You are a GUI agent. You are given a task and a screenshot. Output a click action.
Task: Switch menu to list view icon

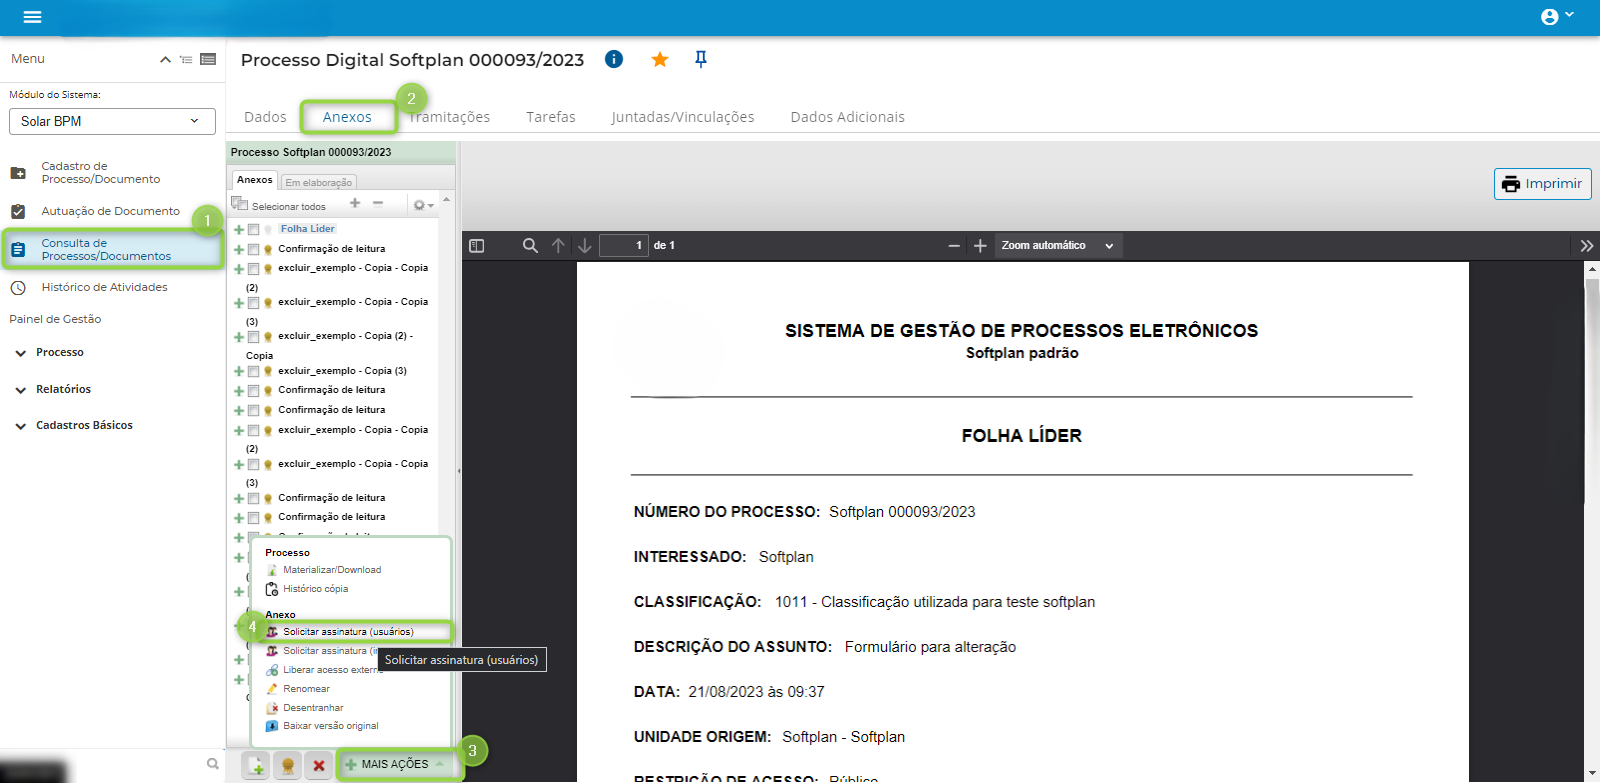[x=208, y=59]
